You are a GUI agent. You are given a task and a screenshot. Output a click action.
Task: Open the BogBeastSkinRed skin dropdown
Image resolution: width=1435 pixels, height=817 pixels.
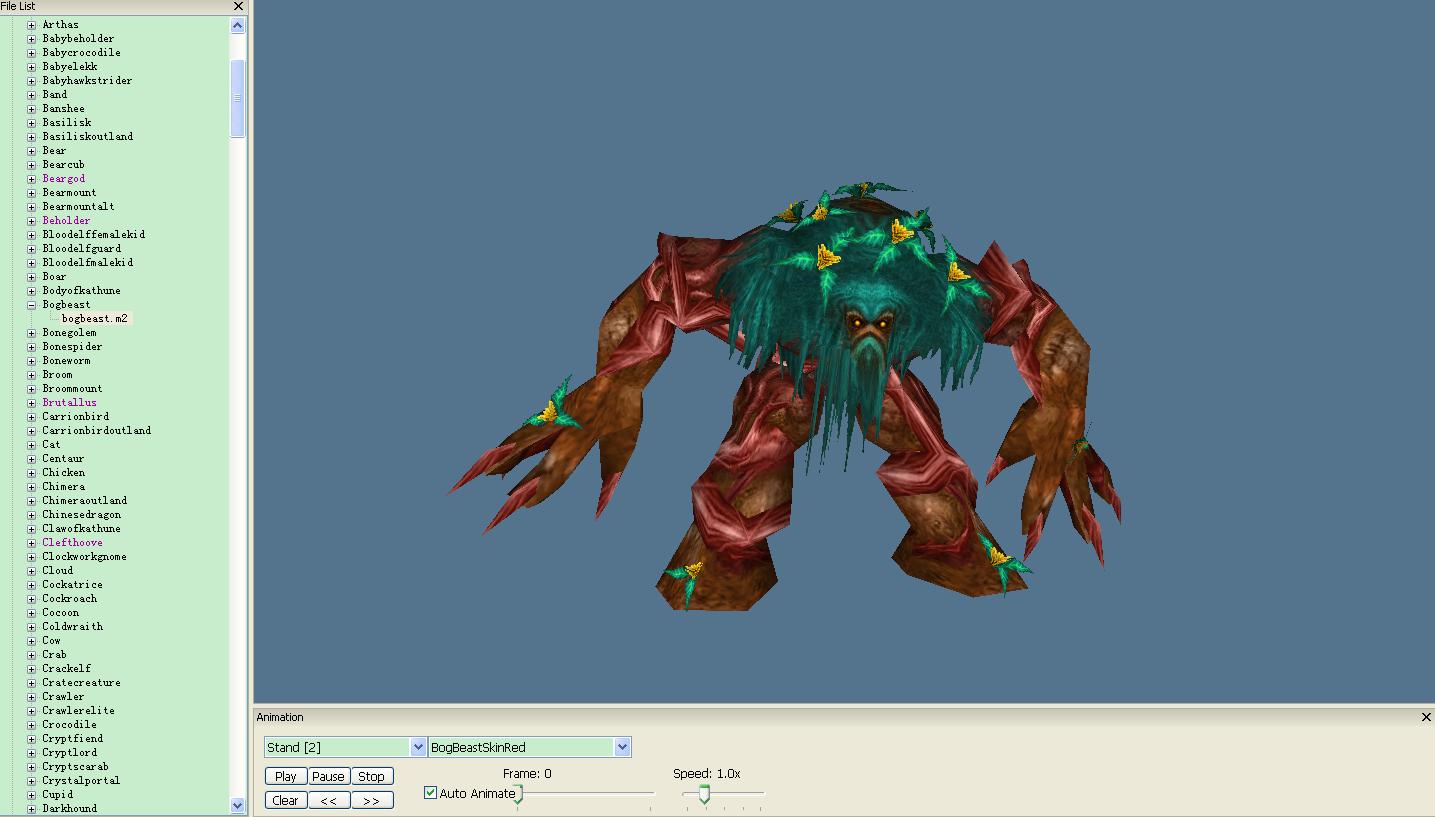tap(622, 747)
